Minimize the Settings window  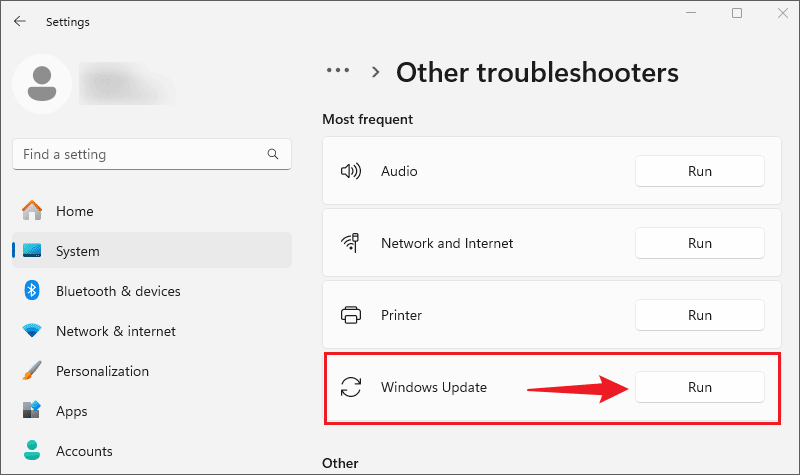click(691, 13)
